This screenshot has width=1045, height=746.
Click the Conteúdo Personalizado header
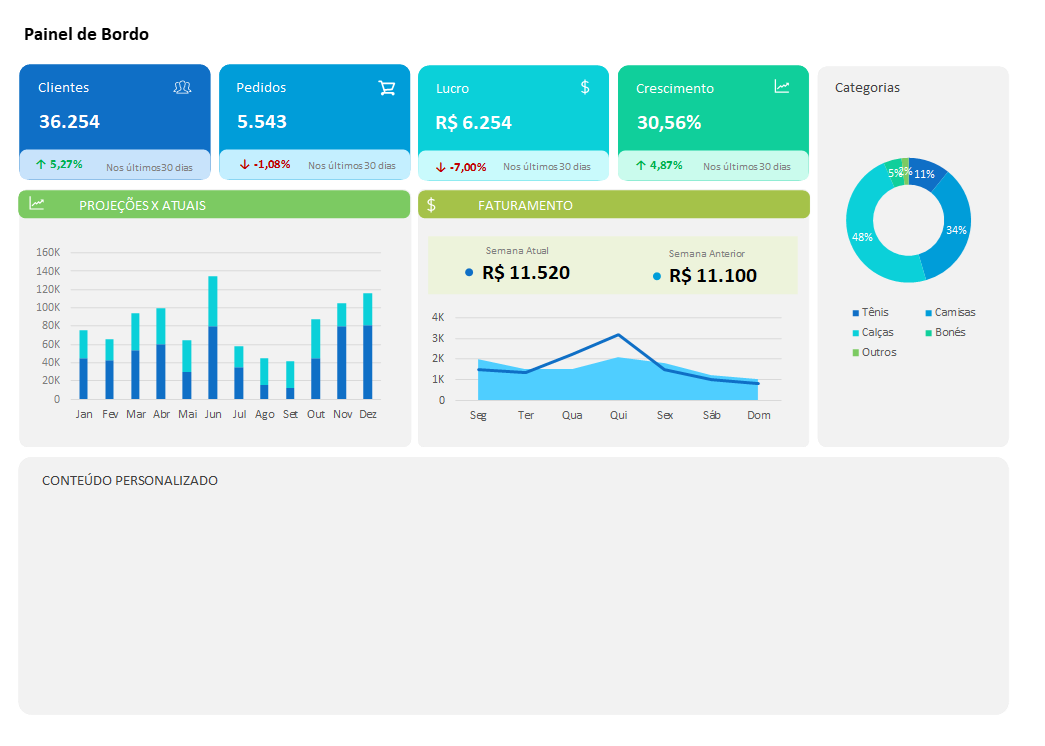tap(128, 480)
